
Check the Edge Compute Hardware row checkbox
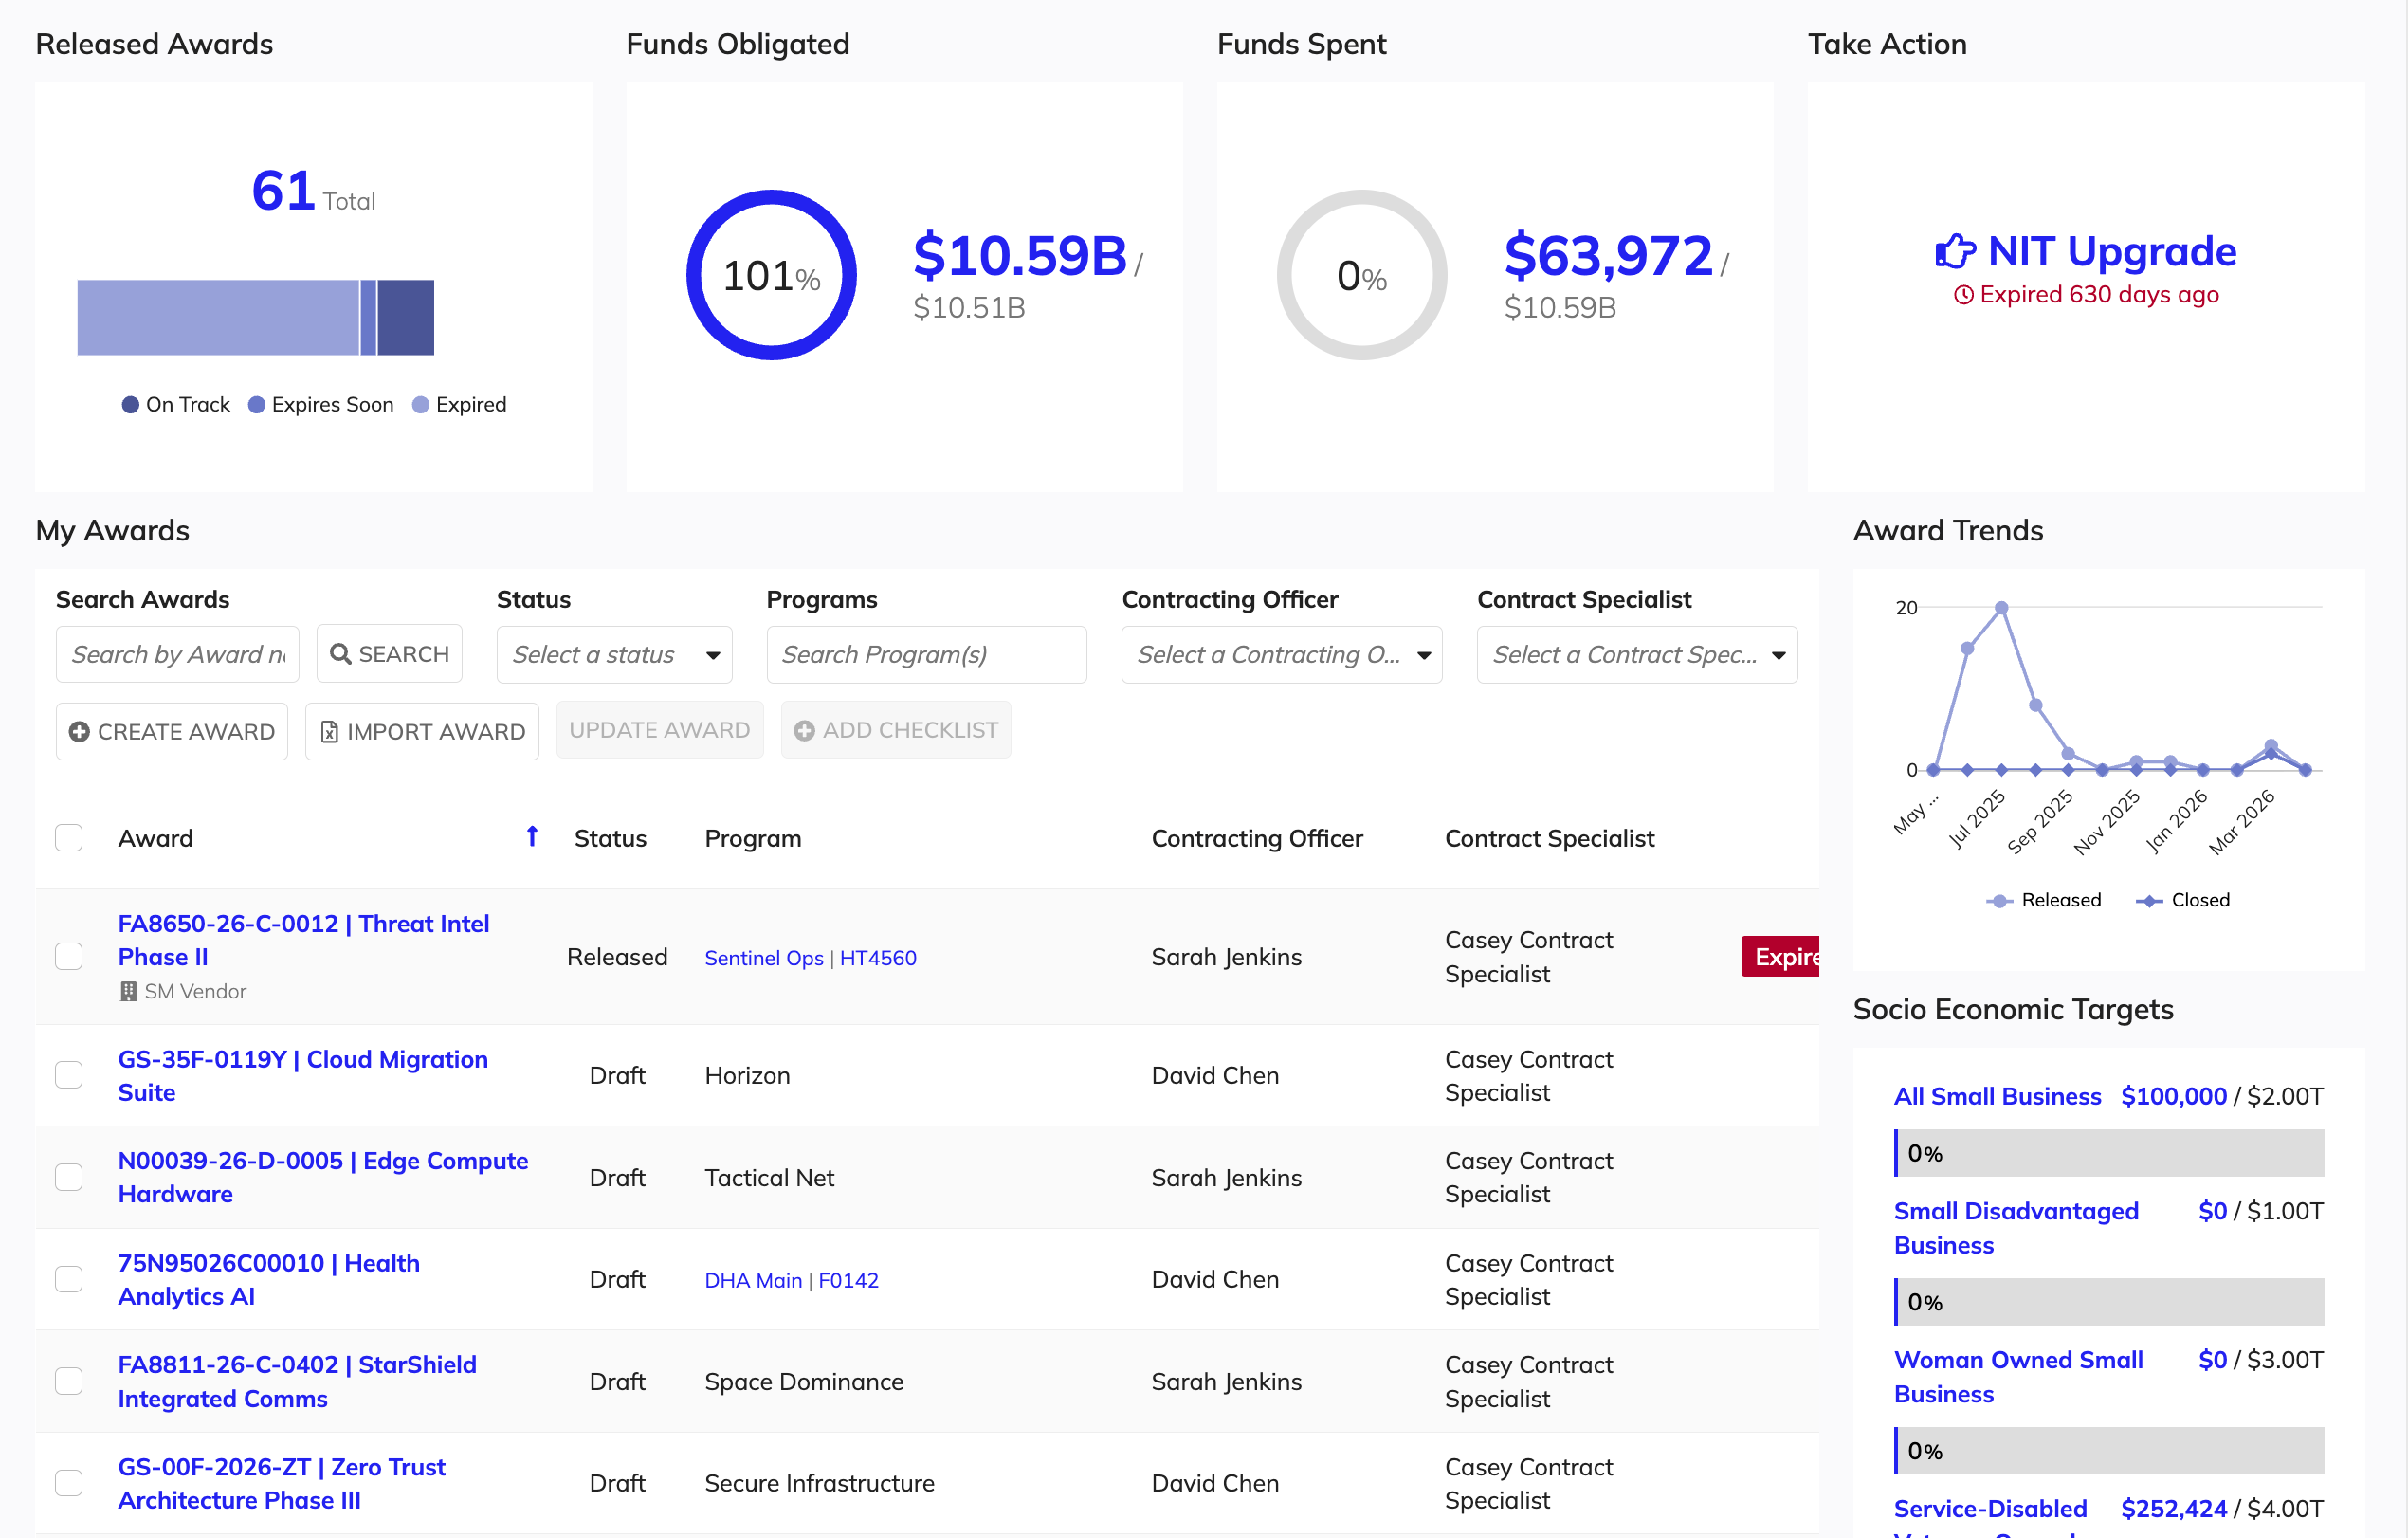[x=69, y=1178]
